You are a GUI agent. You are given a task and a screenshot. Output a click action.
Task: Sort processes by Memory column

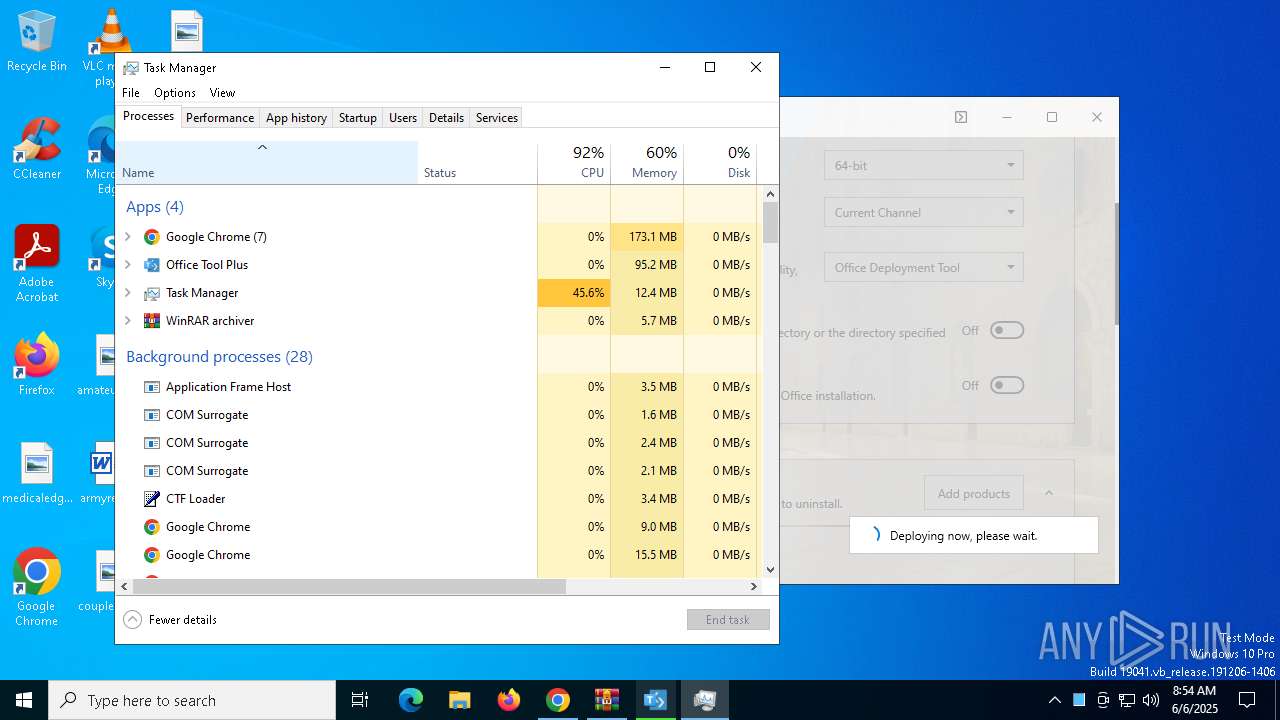(x=647, y=163)
